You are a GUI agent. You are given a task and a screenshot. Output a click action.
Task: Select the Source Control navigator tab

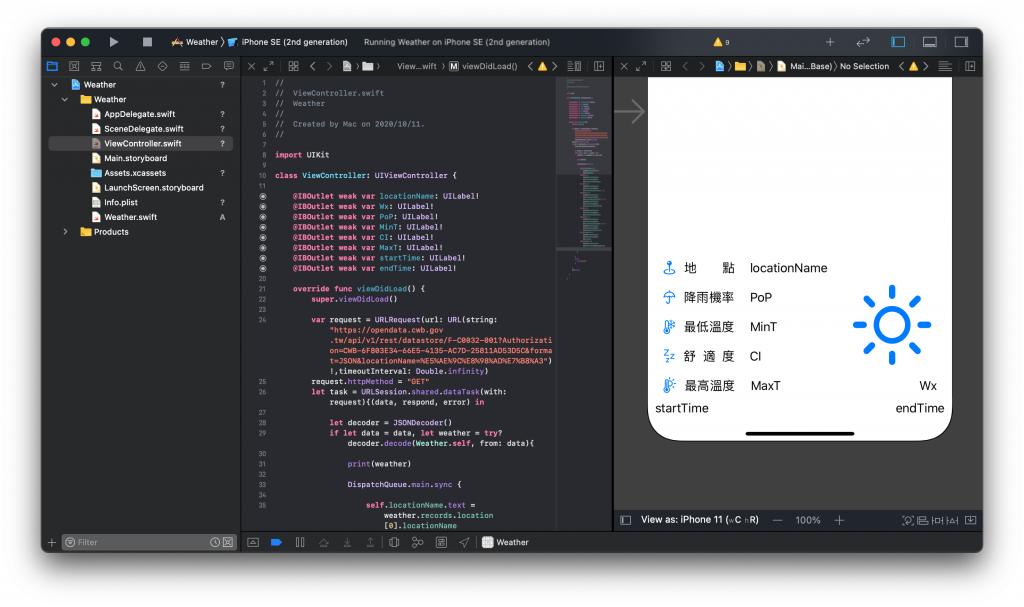coord(74,66)
